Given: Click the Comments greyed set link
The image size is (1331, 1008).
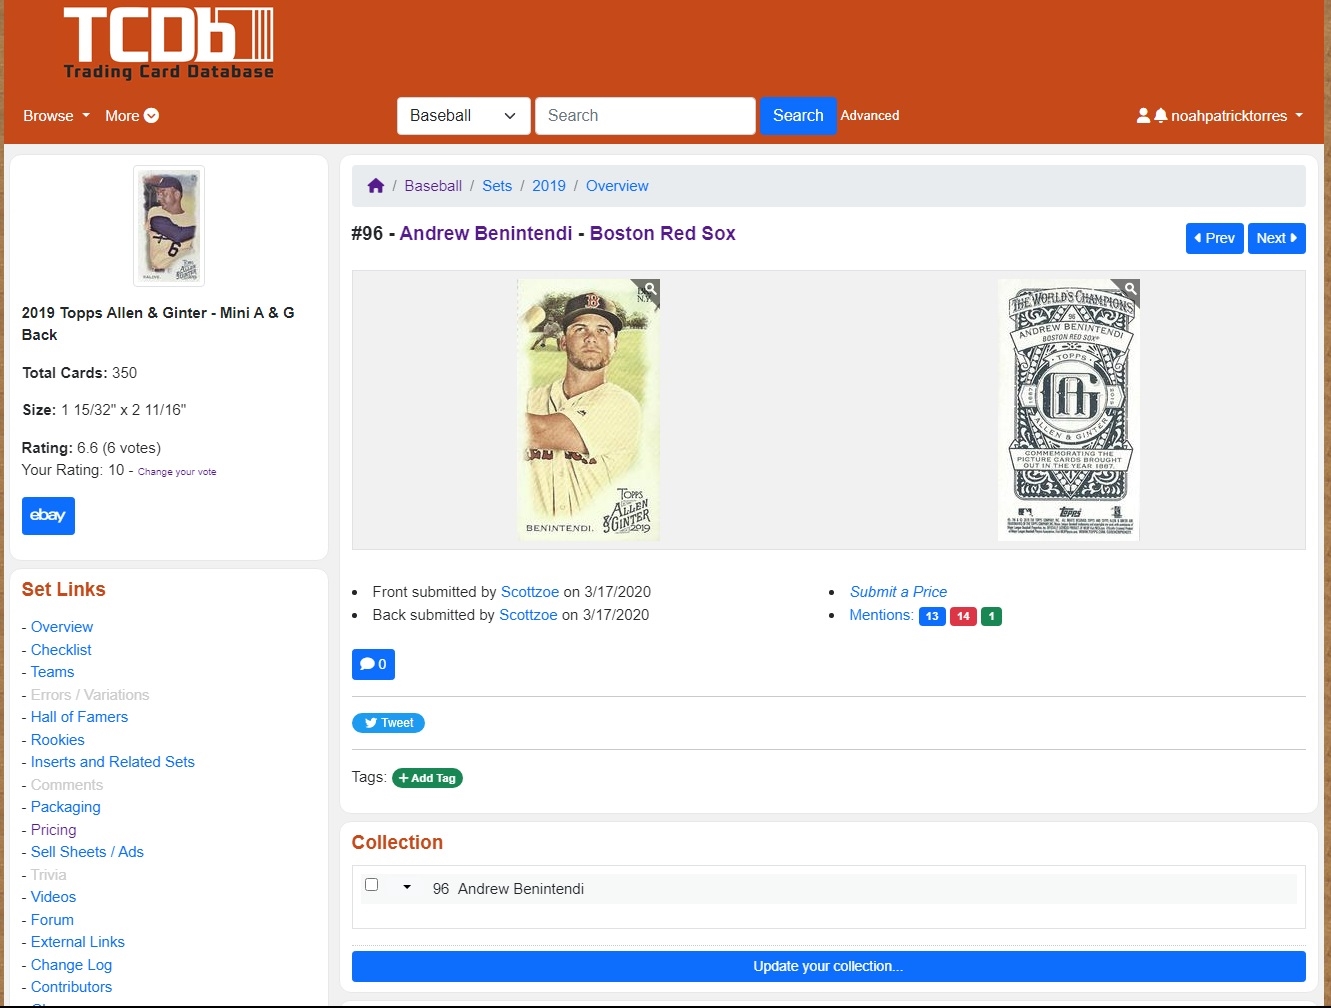Looking at the screenshot, I should (67, 785).
